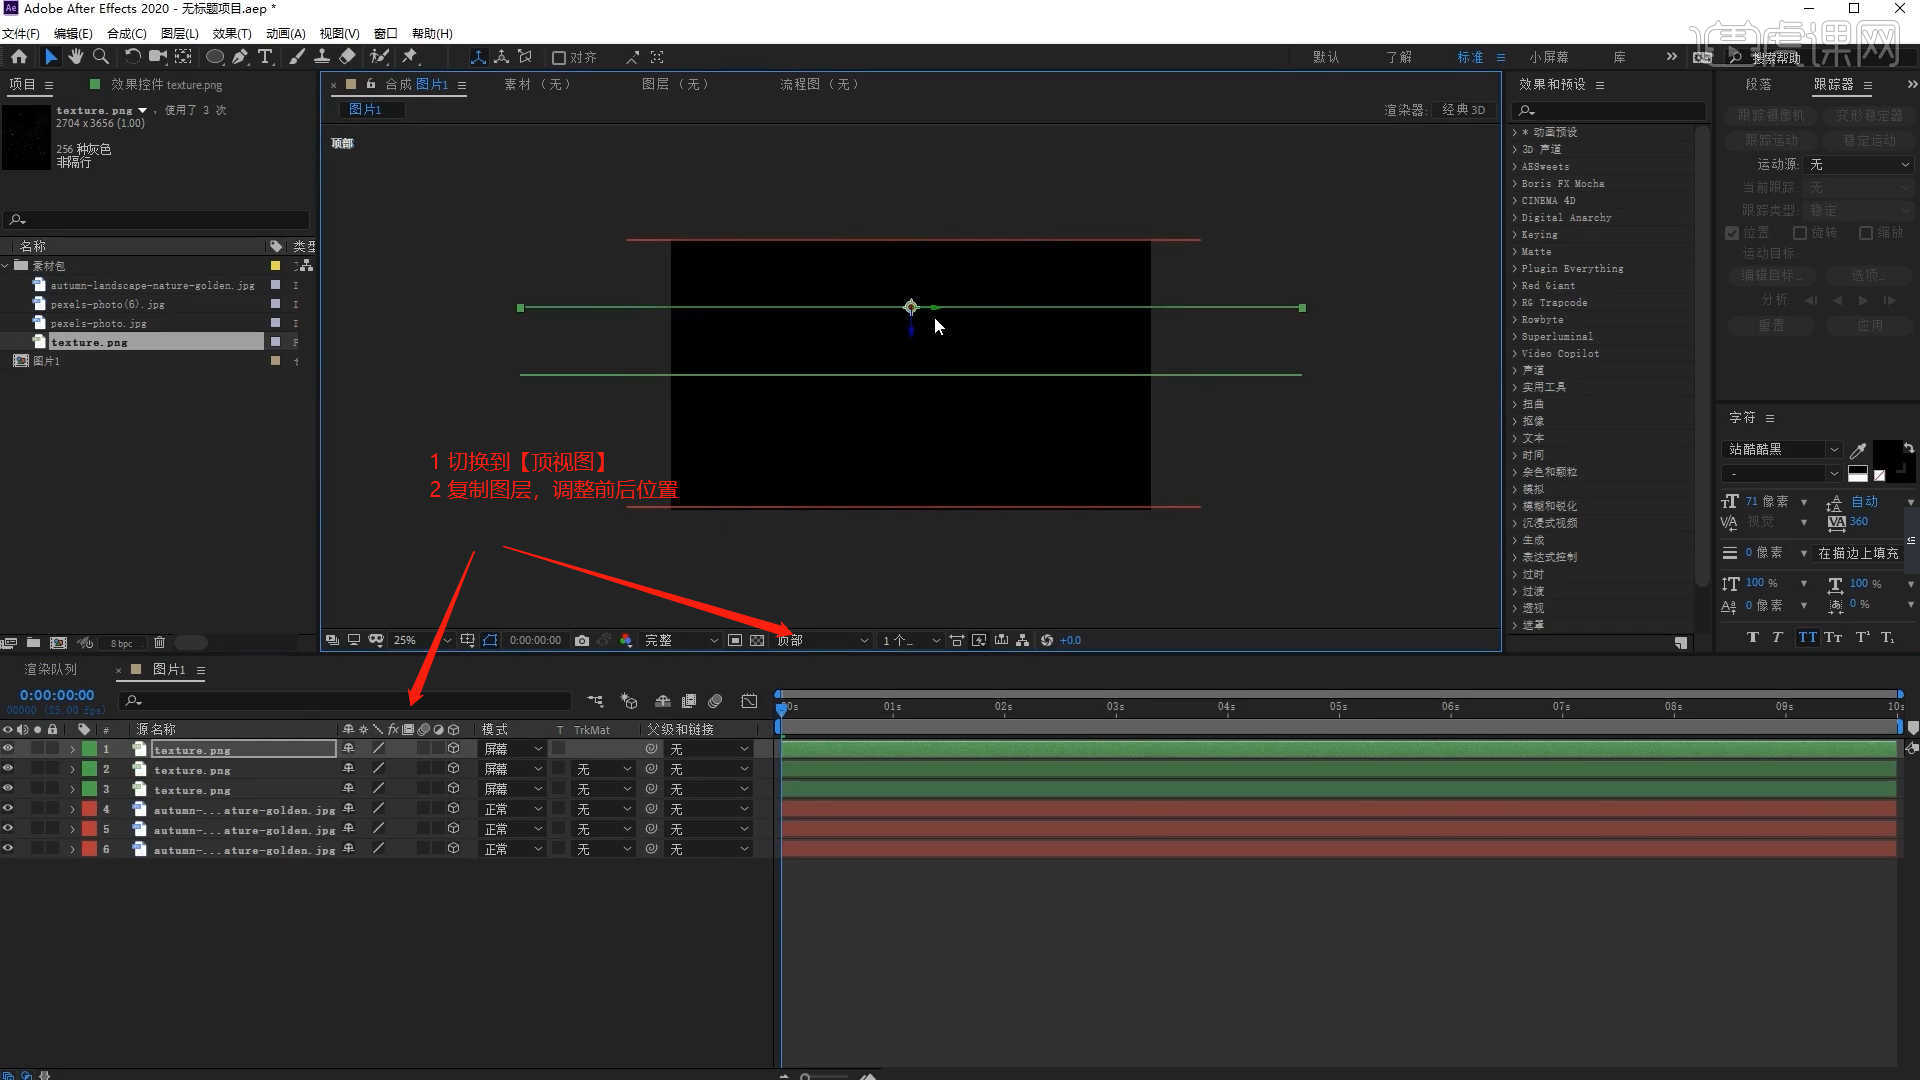Switch to the 渲染队列 tab

[x=50, y=669]
